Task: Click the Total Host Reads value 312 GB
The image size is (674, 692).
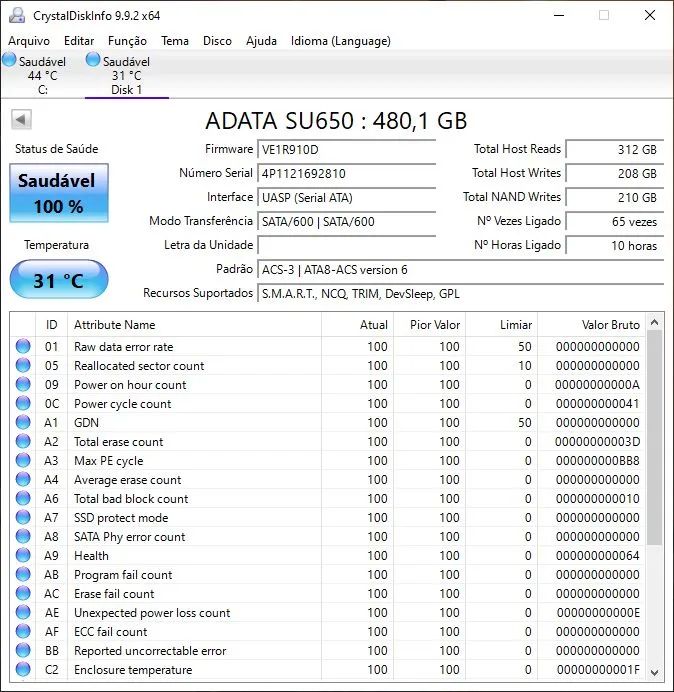Action: click(614, 150)
